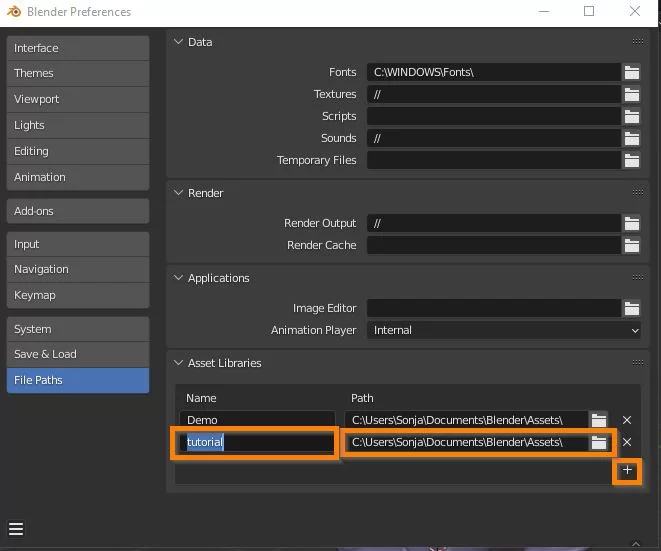
Task: Click the folder icon for the Fonts path
Action: pos(631,72)
